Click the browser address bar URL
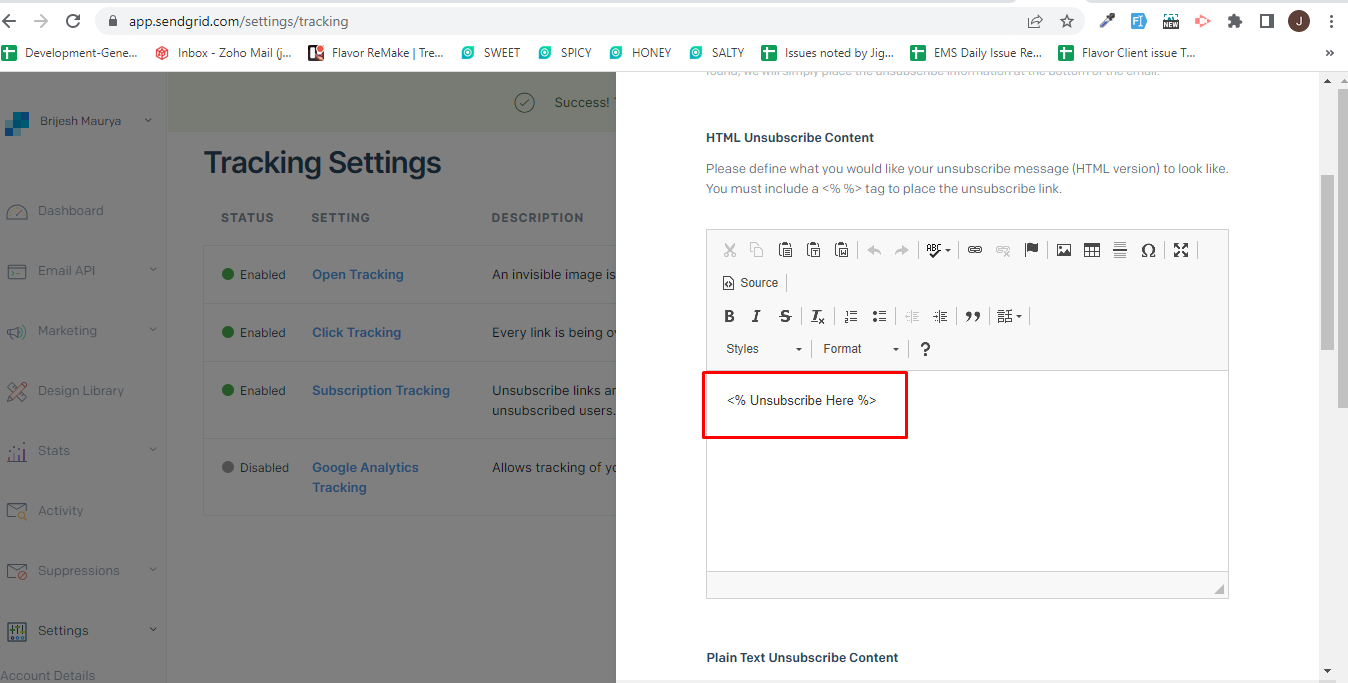This screenshot has height=683, width=1348. (238, 21)
